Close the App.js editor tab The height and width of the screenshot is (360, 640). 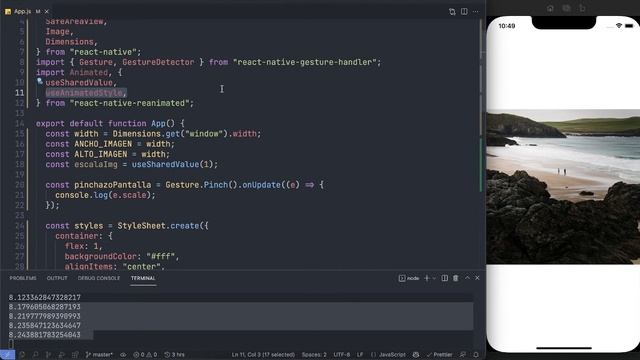[47, 11]
